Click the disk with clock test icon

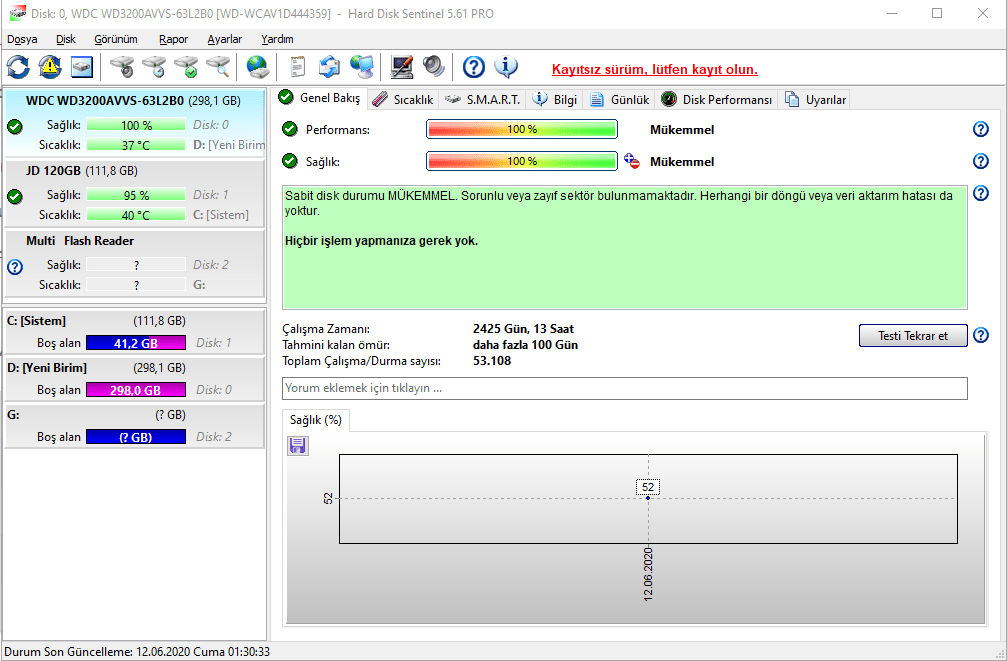click(x=154, y=67)
